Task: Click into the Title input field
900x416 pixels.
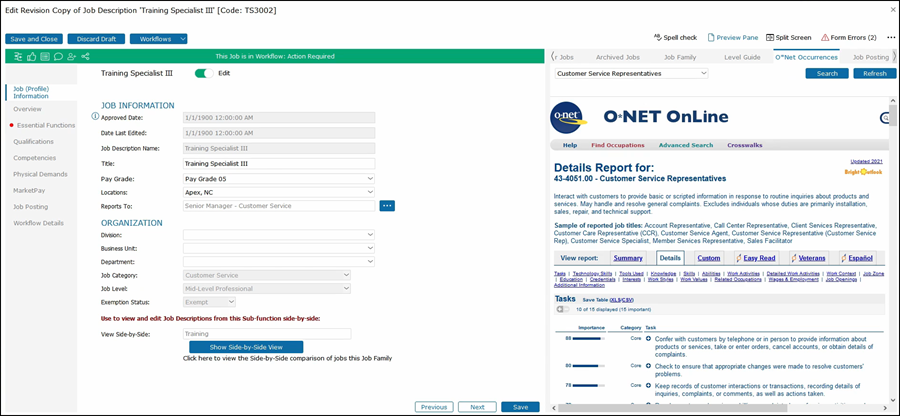Action: pos(278,163)
